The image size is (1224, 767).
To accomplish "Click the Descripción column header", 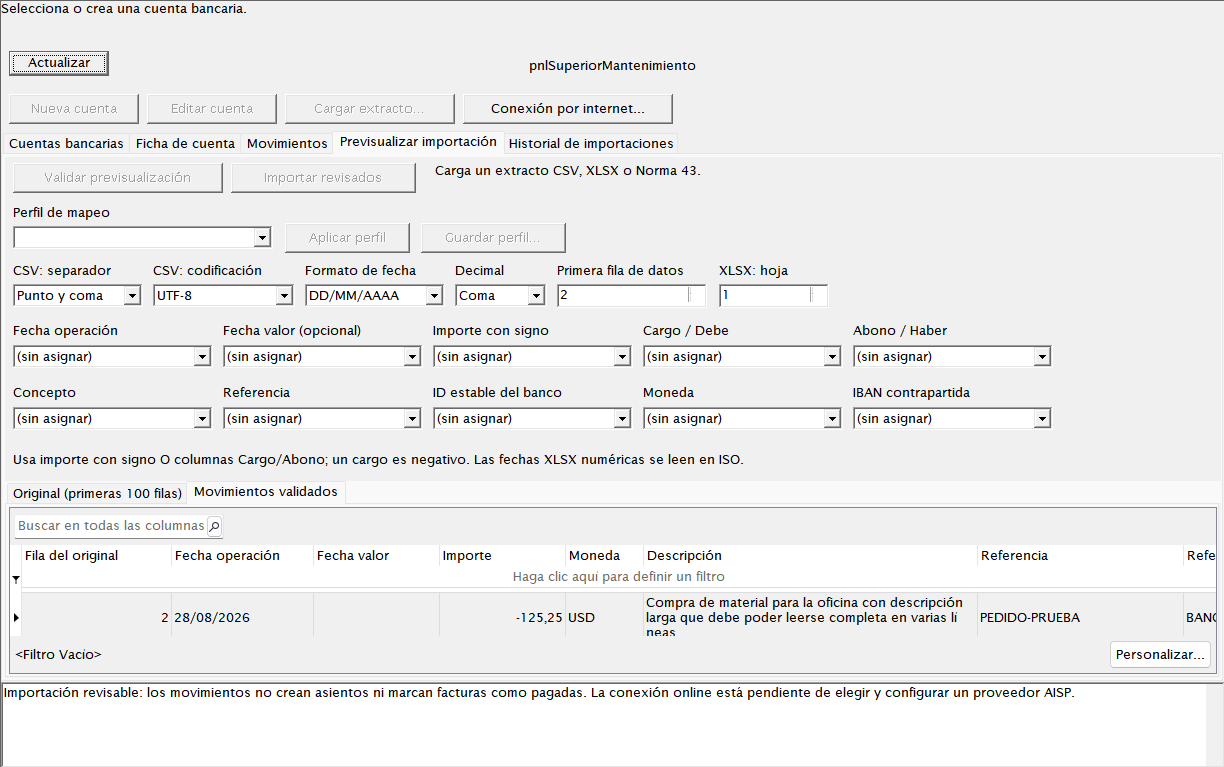I will click(x=810, y=556).
